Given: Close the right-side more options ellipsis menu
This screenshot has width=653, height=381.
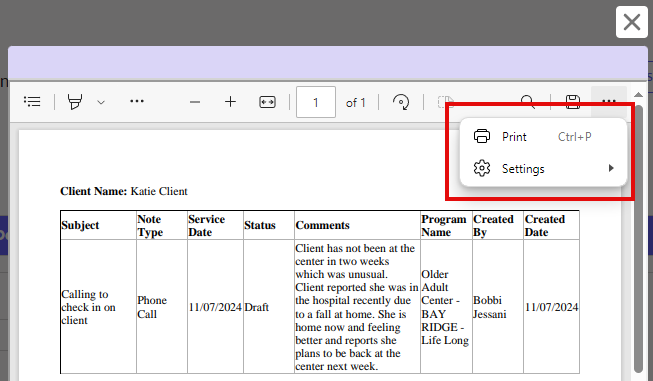Looking at the screenshot, I should coord(609,101).
